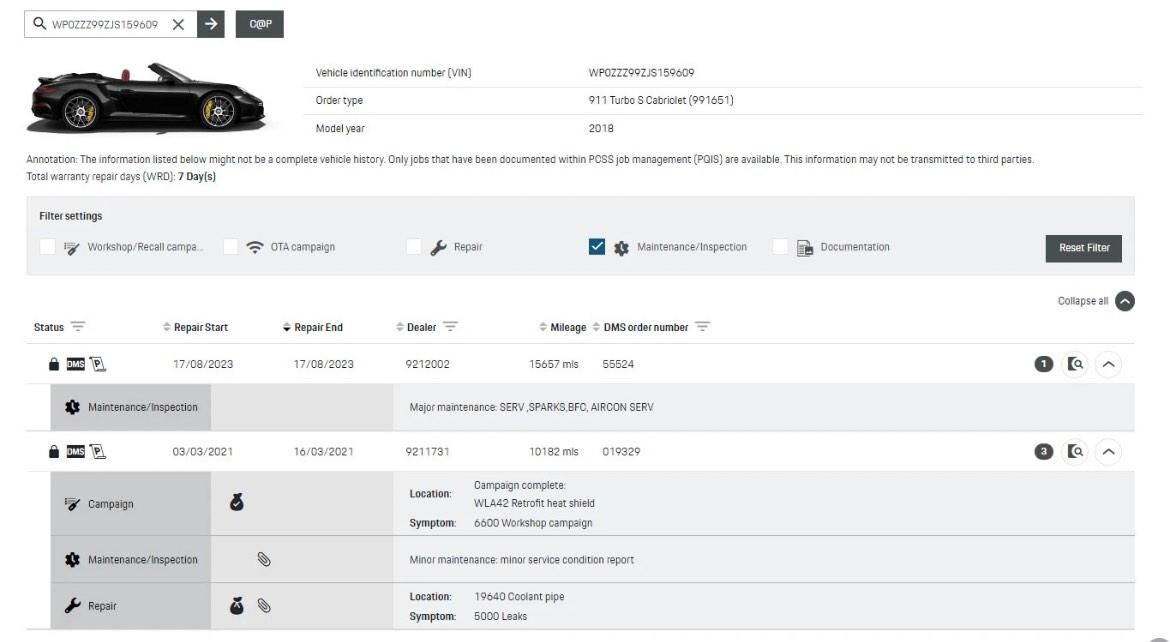
Task: Click the Workshop/Recall campaign filter icon
Action: click(x=72, y=248)
